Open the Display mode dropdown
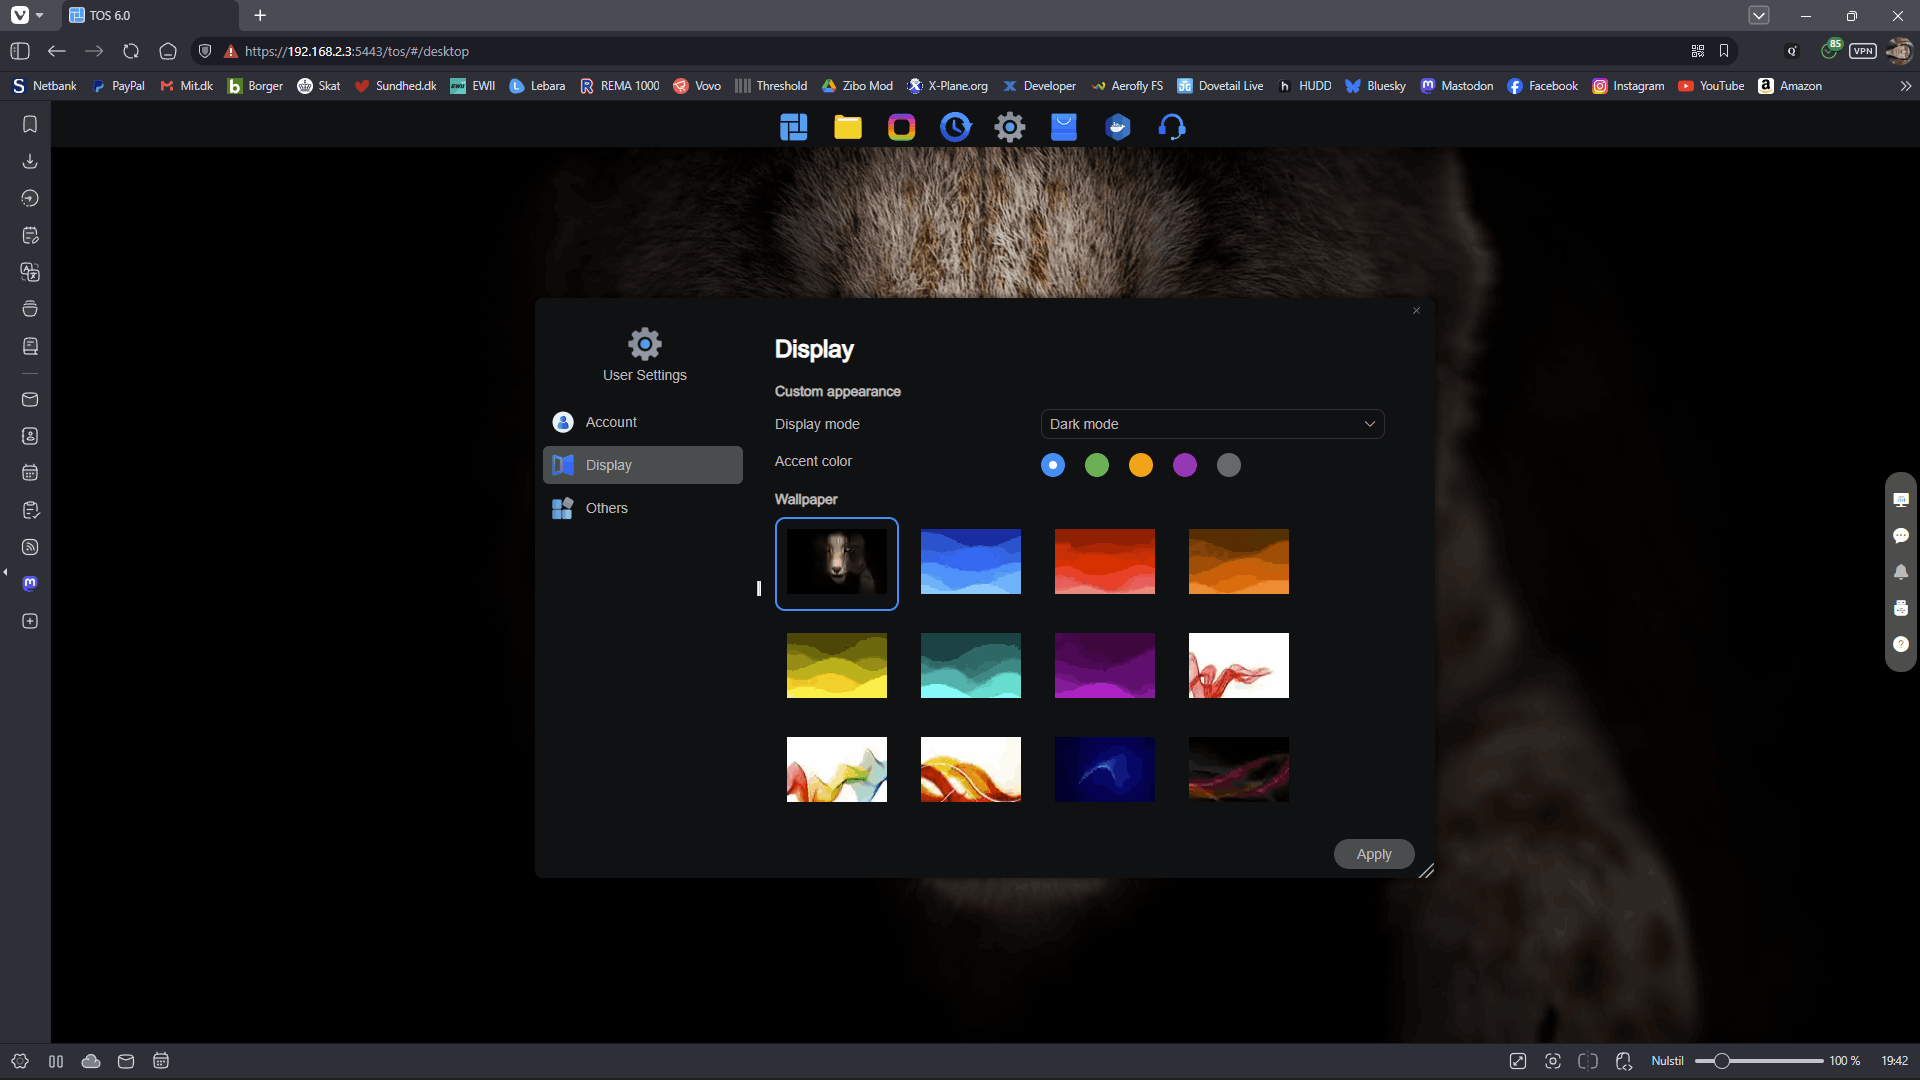 point(1211,424)
